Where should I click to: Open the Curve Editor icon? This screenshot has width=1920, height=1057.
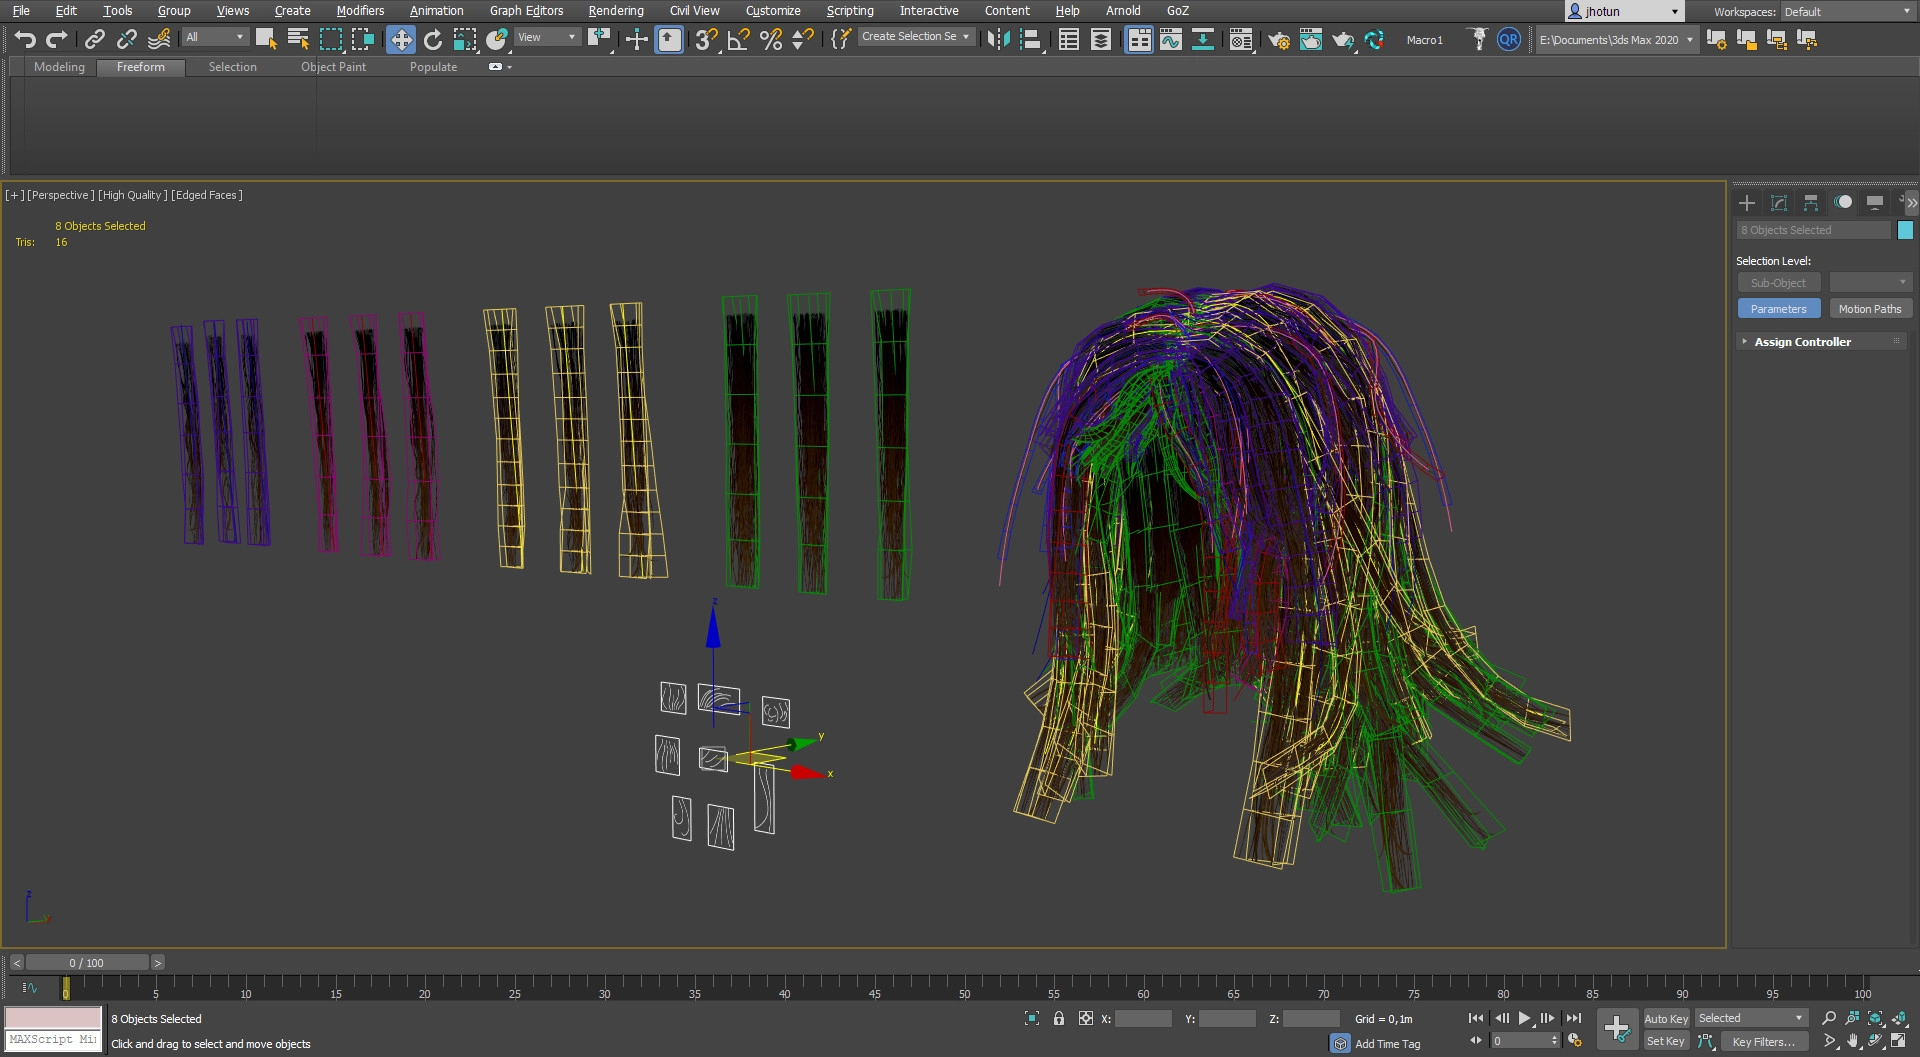pos(1171,40)
